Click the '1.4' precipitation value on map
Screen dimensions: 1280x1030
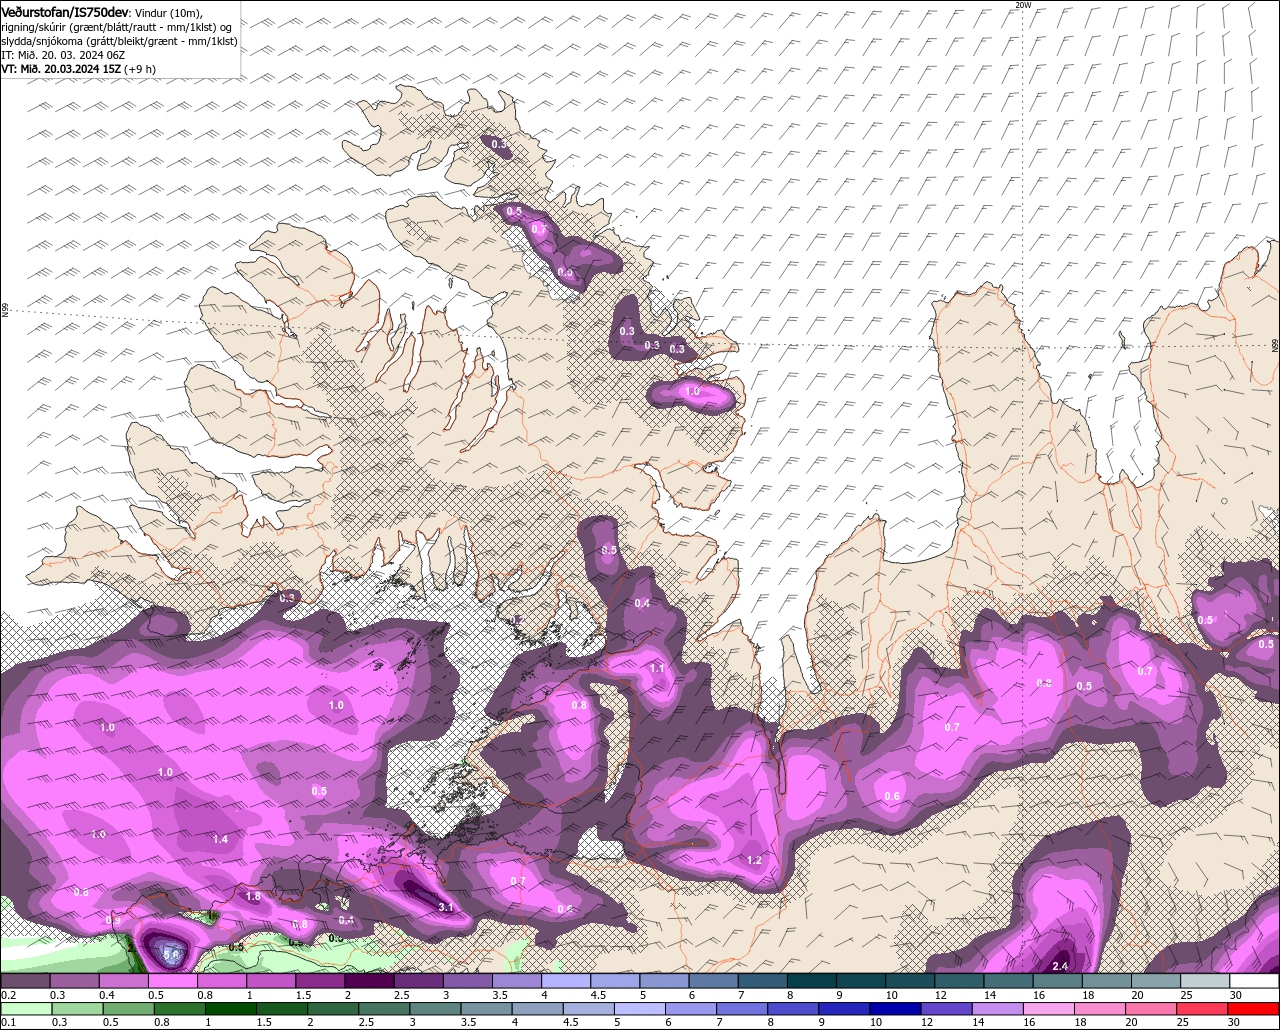coord(221,839)
